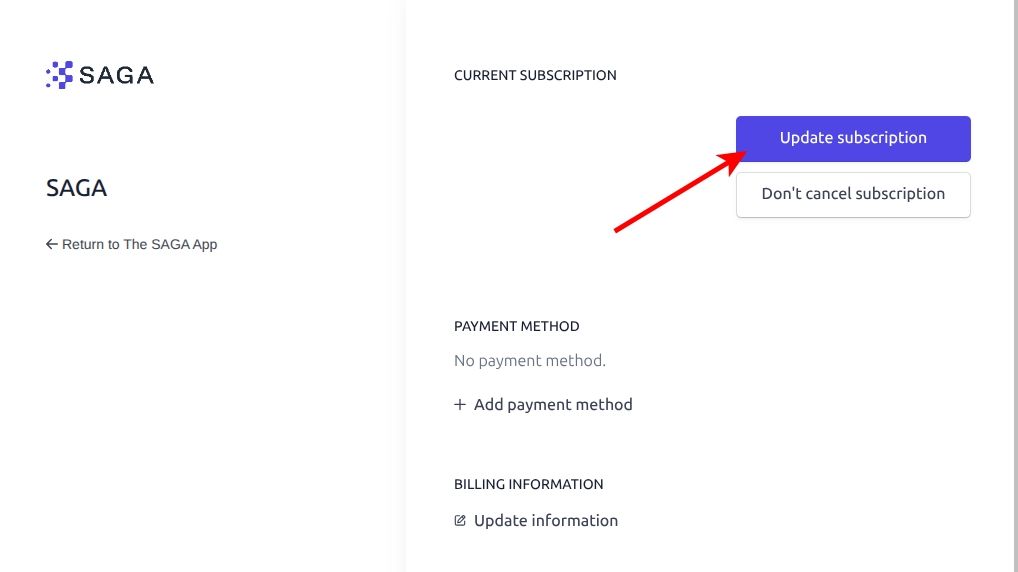
Task: Open the Add payment method link
Action: (553, 405)
